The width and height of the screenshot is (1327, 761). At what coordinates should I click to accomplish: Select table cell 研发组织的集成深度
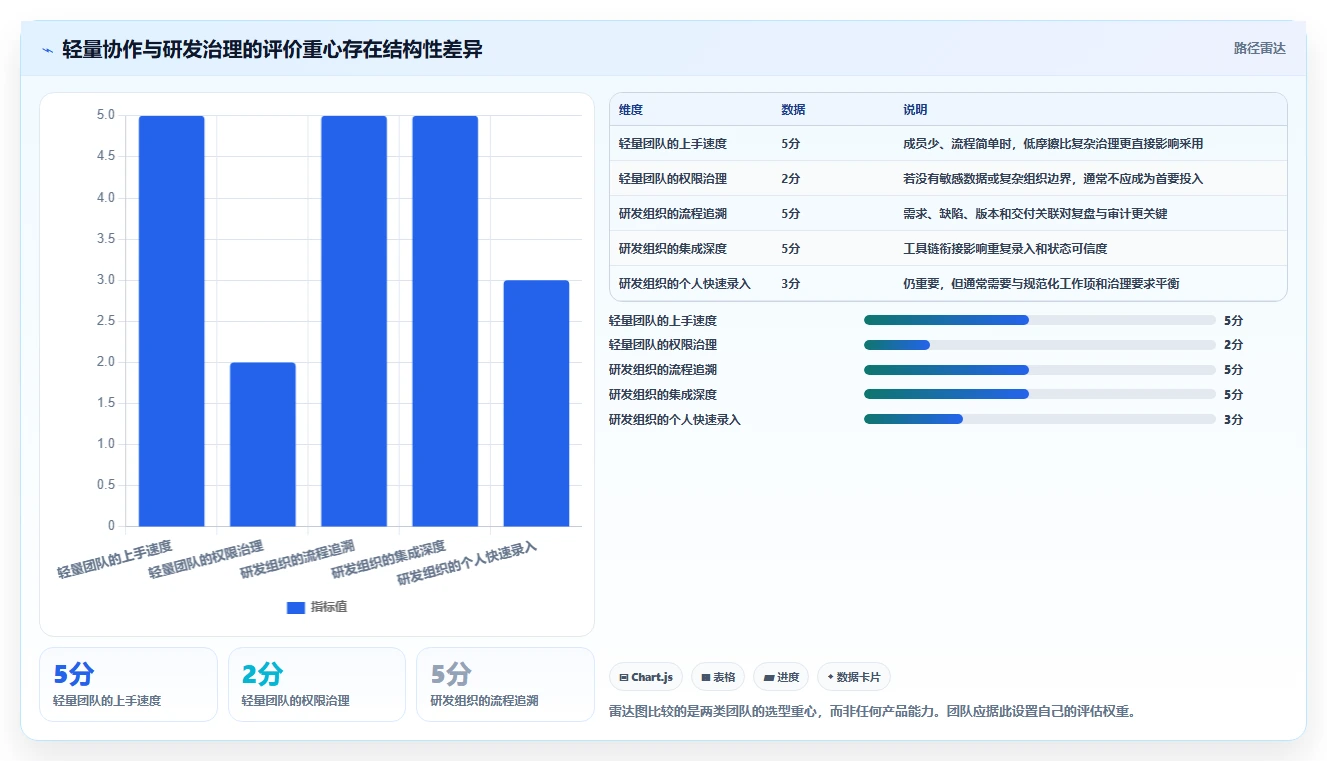[x=673, y=249]
